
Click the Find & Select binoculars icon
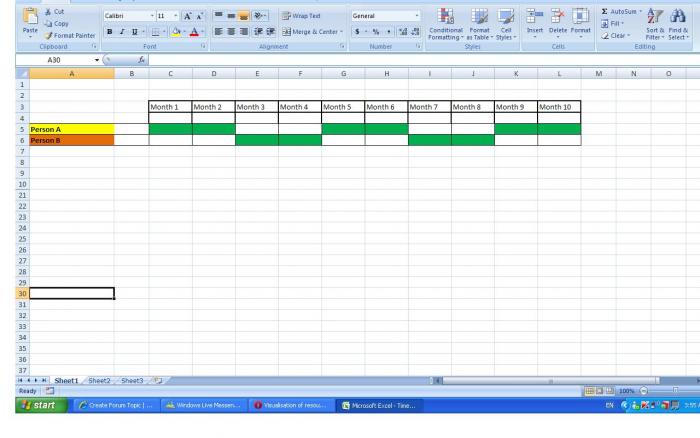678,17
